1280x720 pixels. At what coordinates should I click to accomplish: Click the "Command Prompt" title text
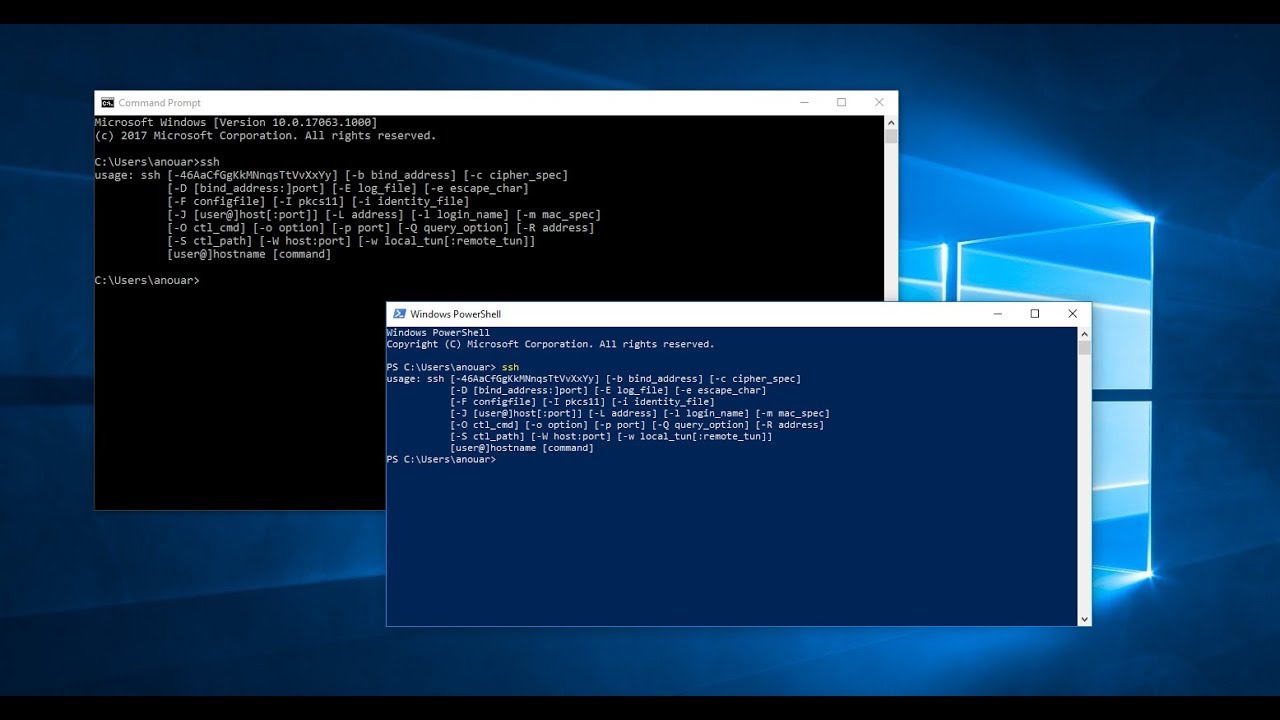pyautogui.click(x=159, y=103)
